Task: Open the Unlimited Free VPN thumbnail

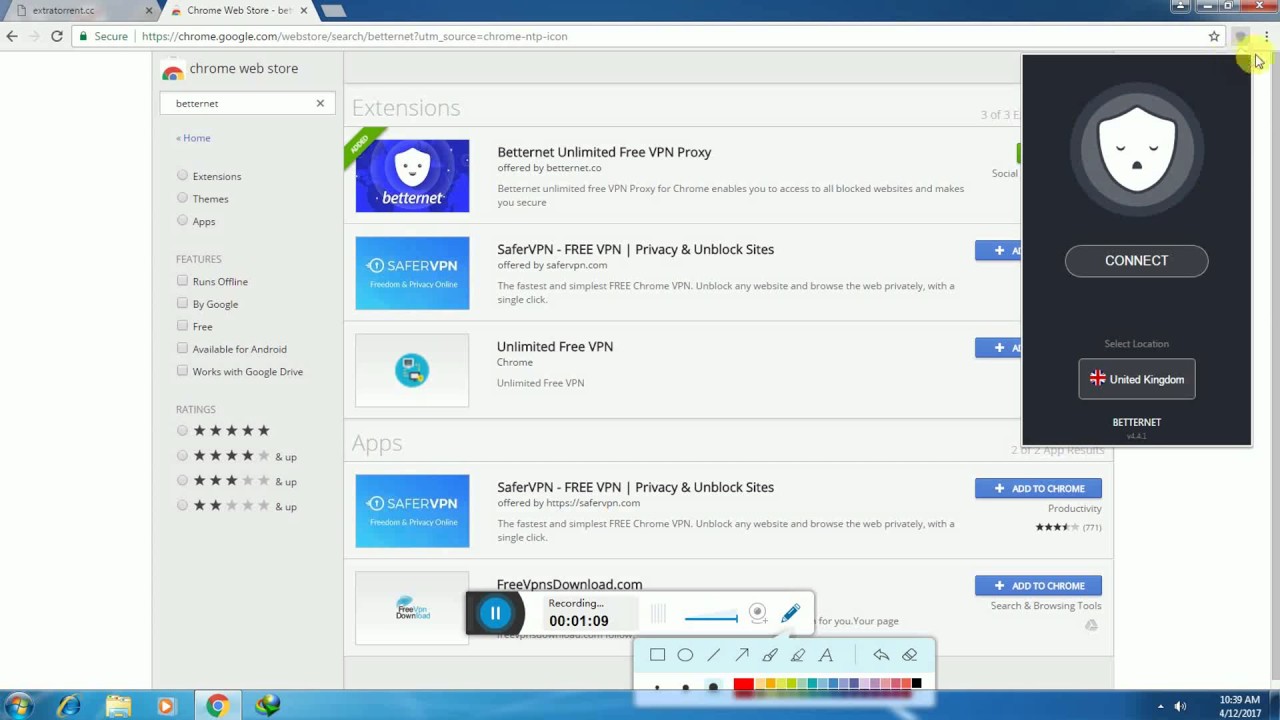Action: 412,370
